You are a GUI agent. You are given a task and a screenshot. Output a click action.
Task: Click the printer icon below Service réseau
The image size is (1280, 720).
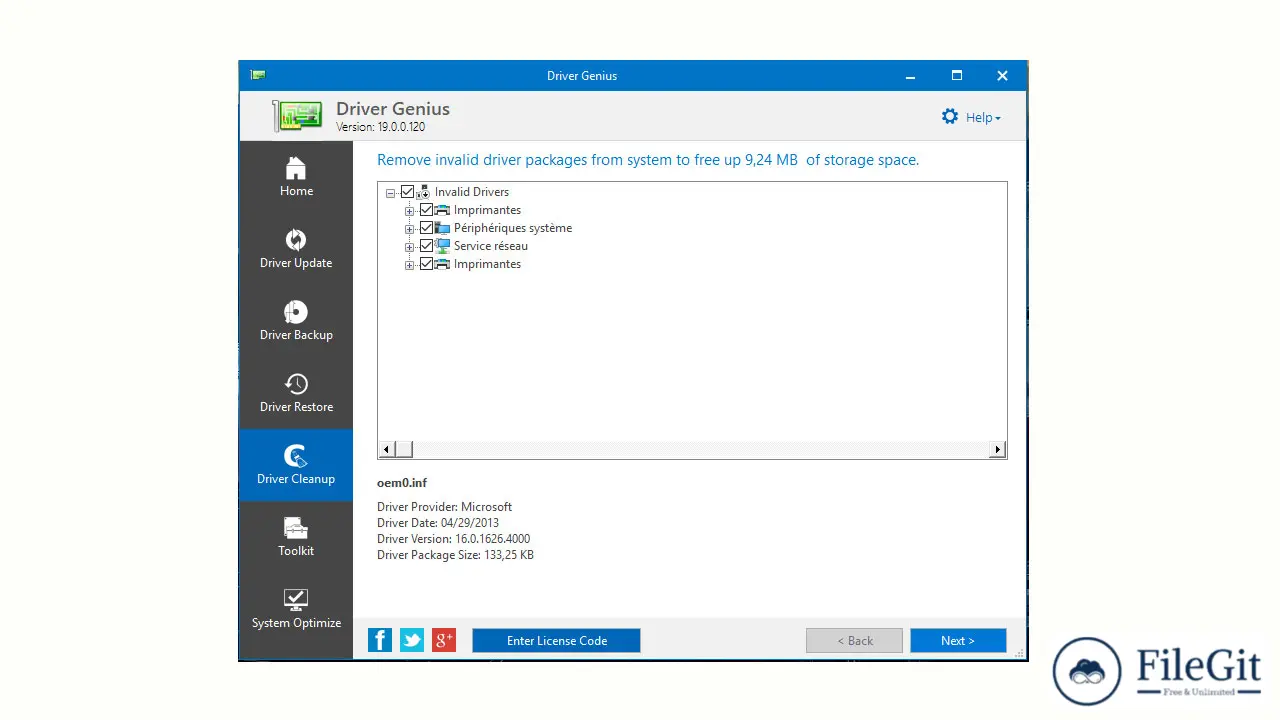442,264
